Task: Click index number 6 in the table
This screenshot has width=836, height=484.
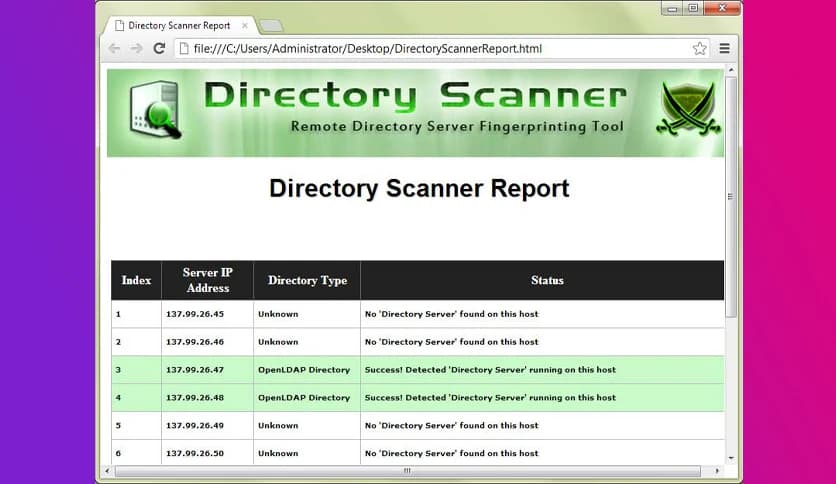Action: [x=118, y=453]
